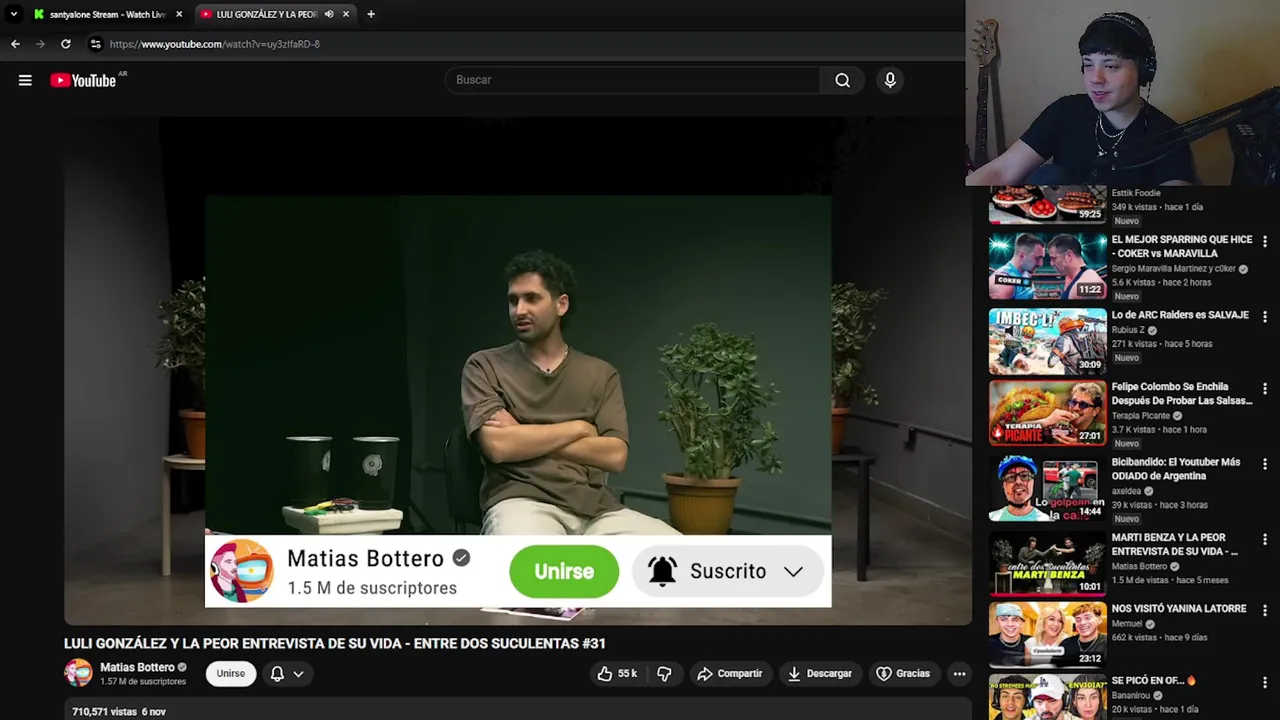Open the EL MEJOR SPARRING thumbnail
Screen dimensions: 1280x720
[1048, 267]
